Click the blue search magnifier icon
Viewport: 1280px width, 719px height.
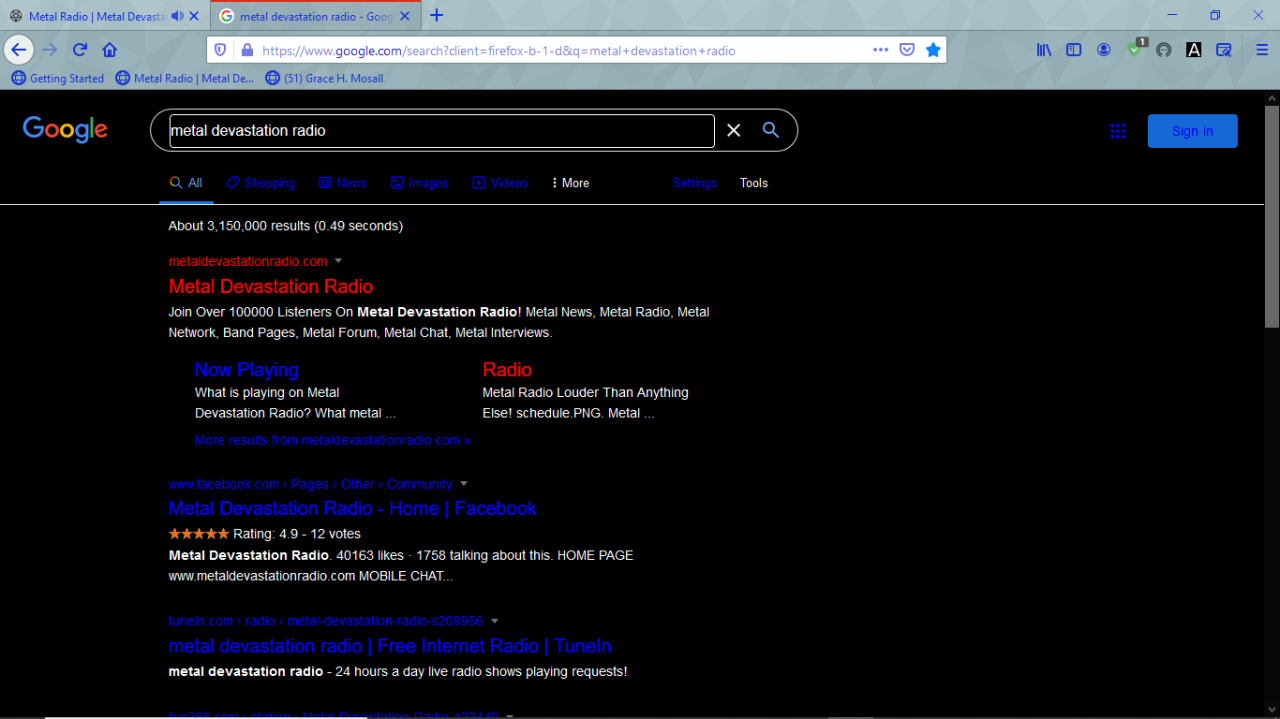coord(771,130)
